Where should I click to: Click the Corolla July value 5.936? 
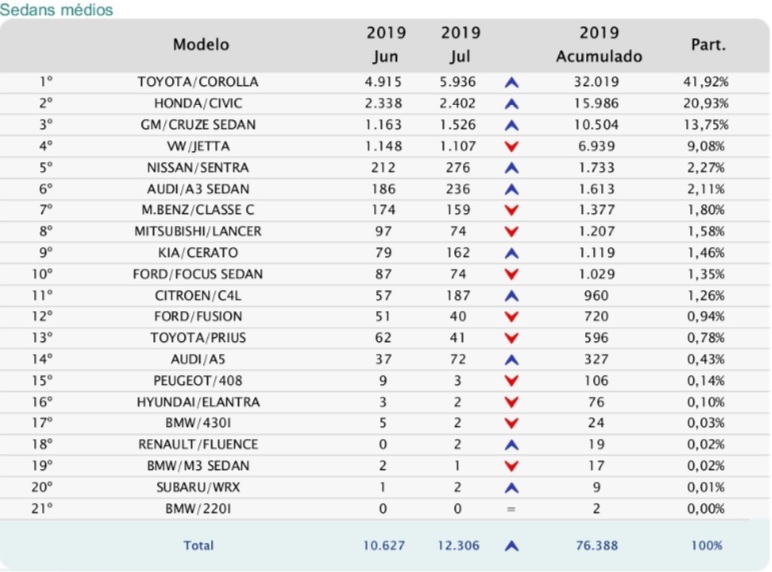coord(458,82)
